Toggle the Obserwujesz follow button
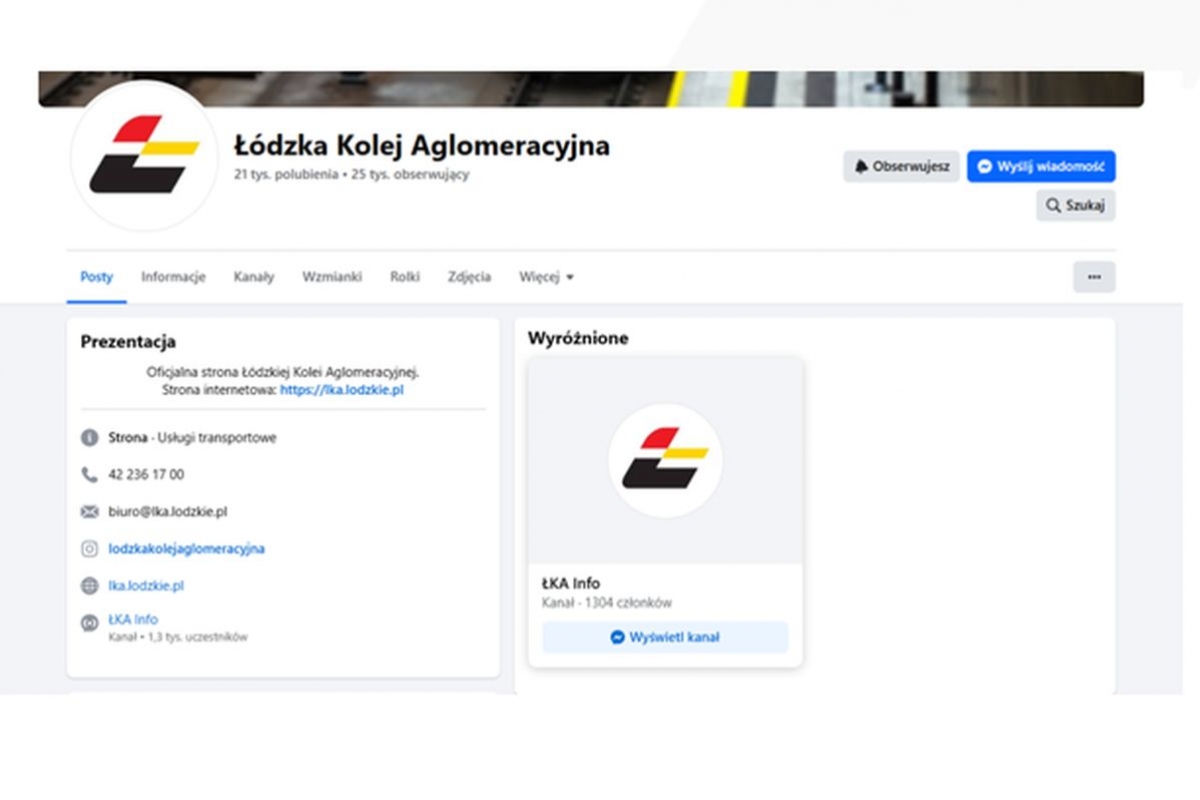1200x800 pixels. tap(902, 167)
